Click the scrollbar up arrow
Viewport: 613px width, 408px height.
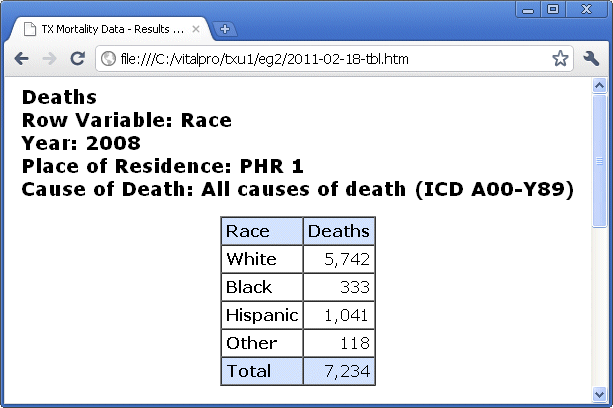pos(599,85)
